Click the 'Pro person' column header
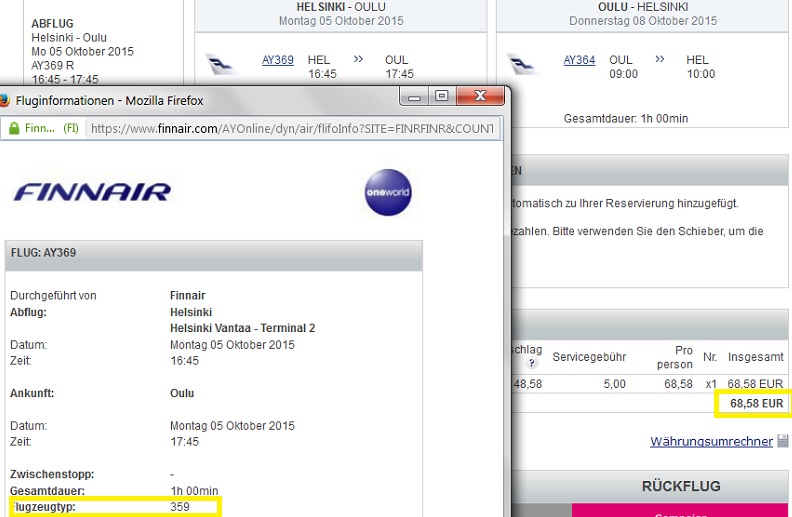 coord(674,357)
